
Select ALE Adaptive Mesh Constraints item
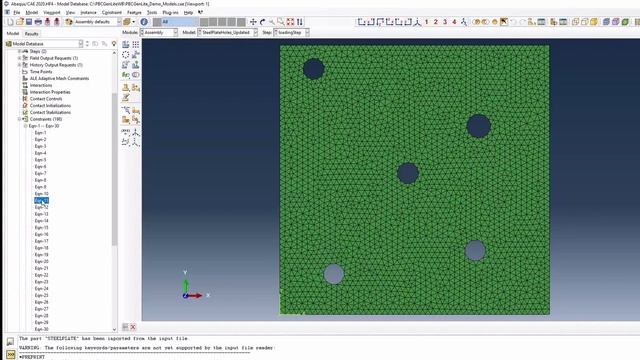pos(59,78)
